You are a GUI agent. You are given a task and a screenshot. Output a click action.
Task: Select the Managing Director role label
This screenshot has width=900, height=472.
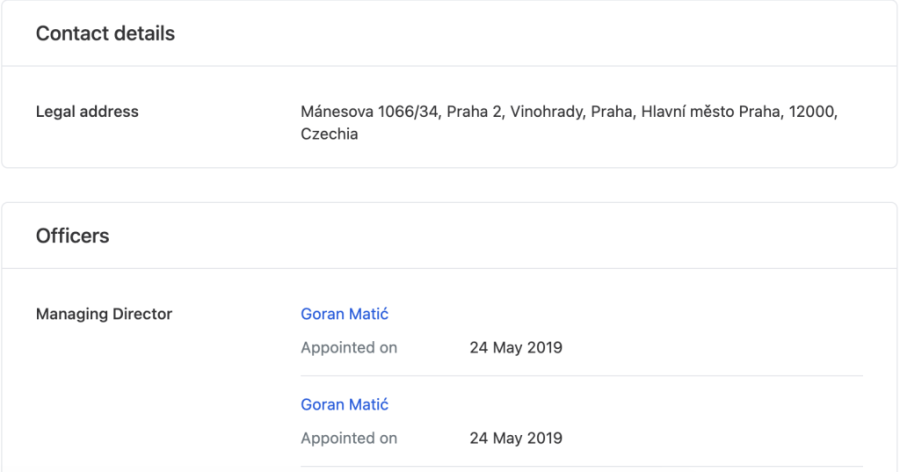(104, 314)
